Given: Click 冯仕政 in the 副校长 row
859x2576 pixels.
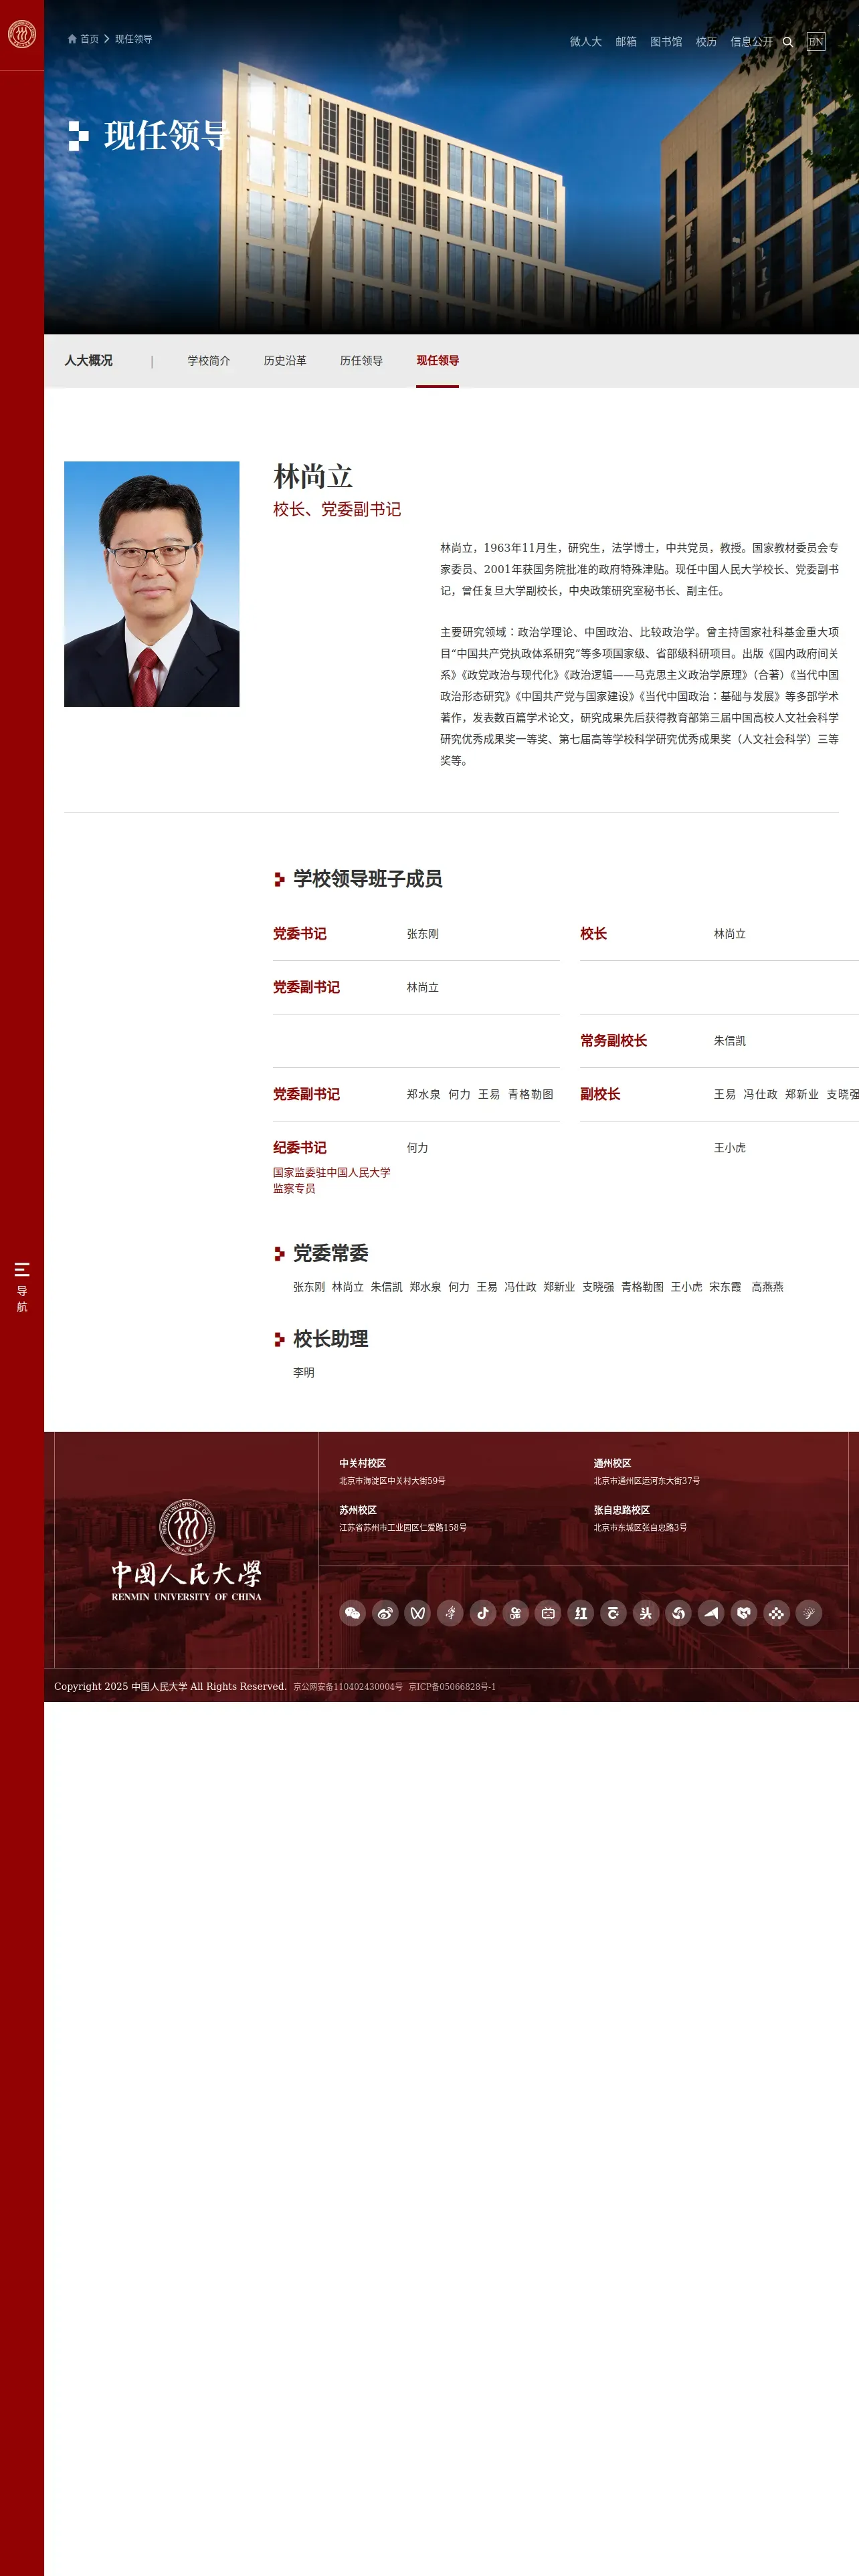Looking at the screenshot, I should coord(760,1095).
